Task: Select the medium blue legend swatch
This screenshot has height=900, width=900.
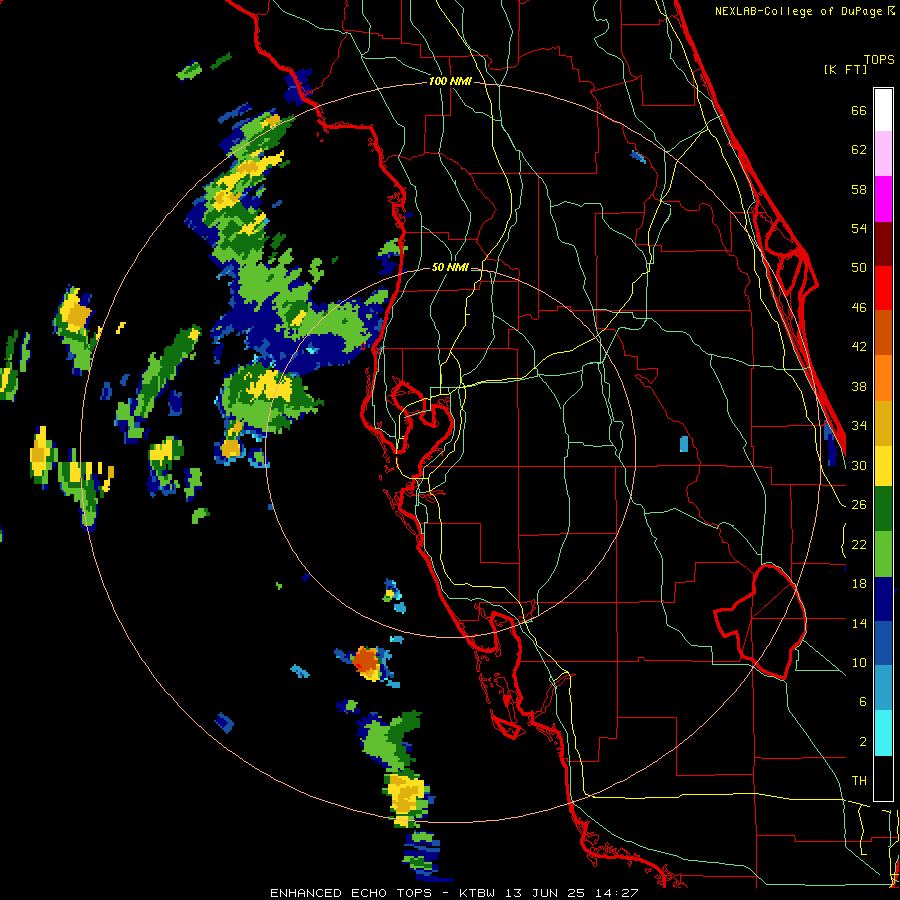Action: click(x=883, y=644)
